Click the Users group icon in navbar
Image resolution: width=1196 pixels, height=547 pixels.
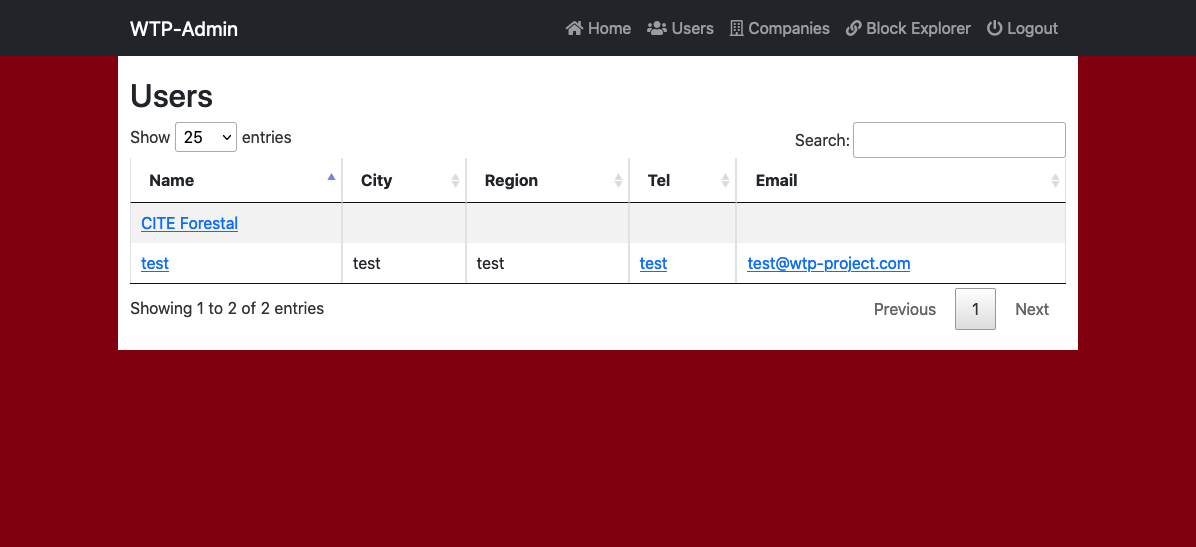[657, 28]
